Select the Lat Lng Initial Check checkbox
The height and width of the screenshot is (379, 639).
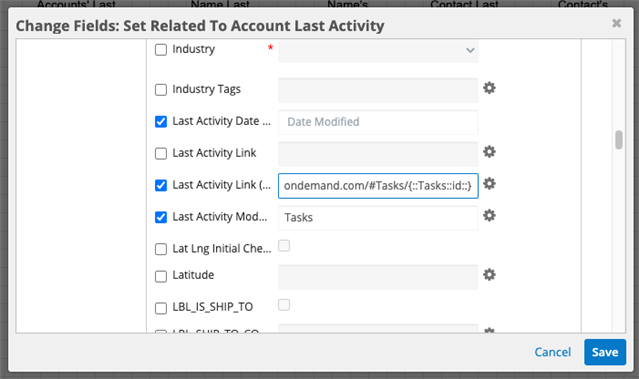161,249
